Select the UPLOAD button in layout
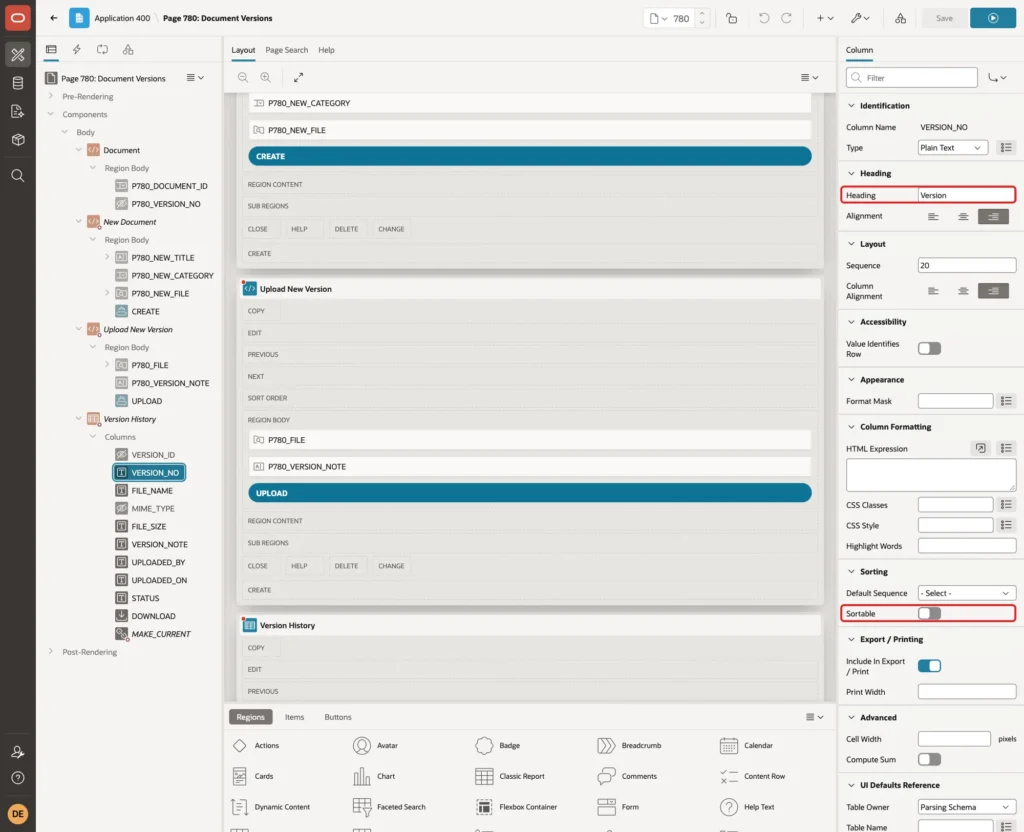 530,493
